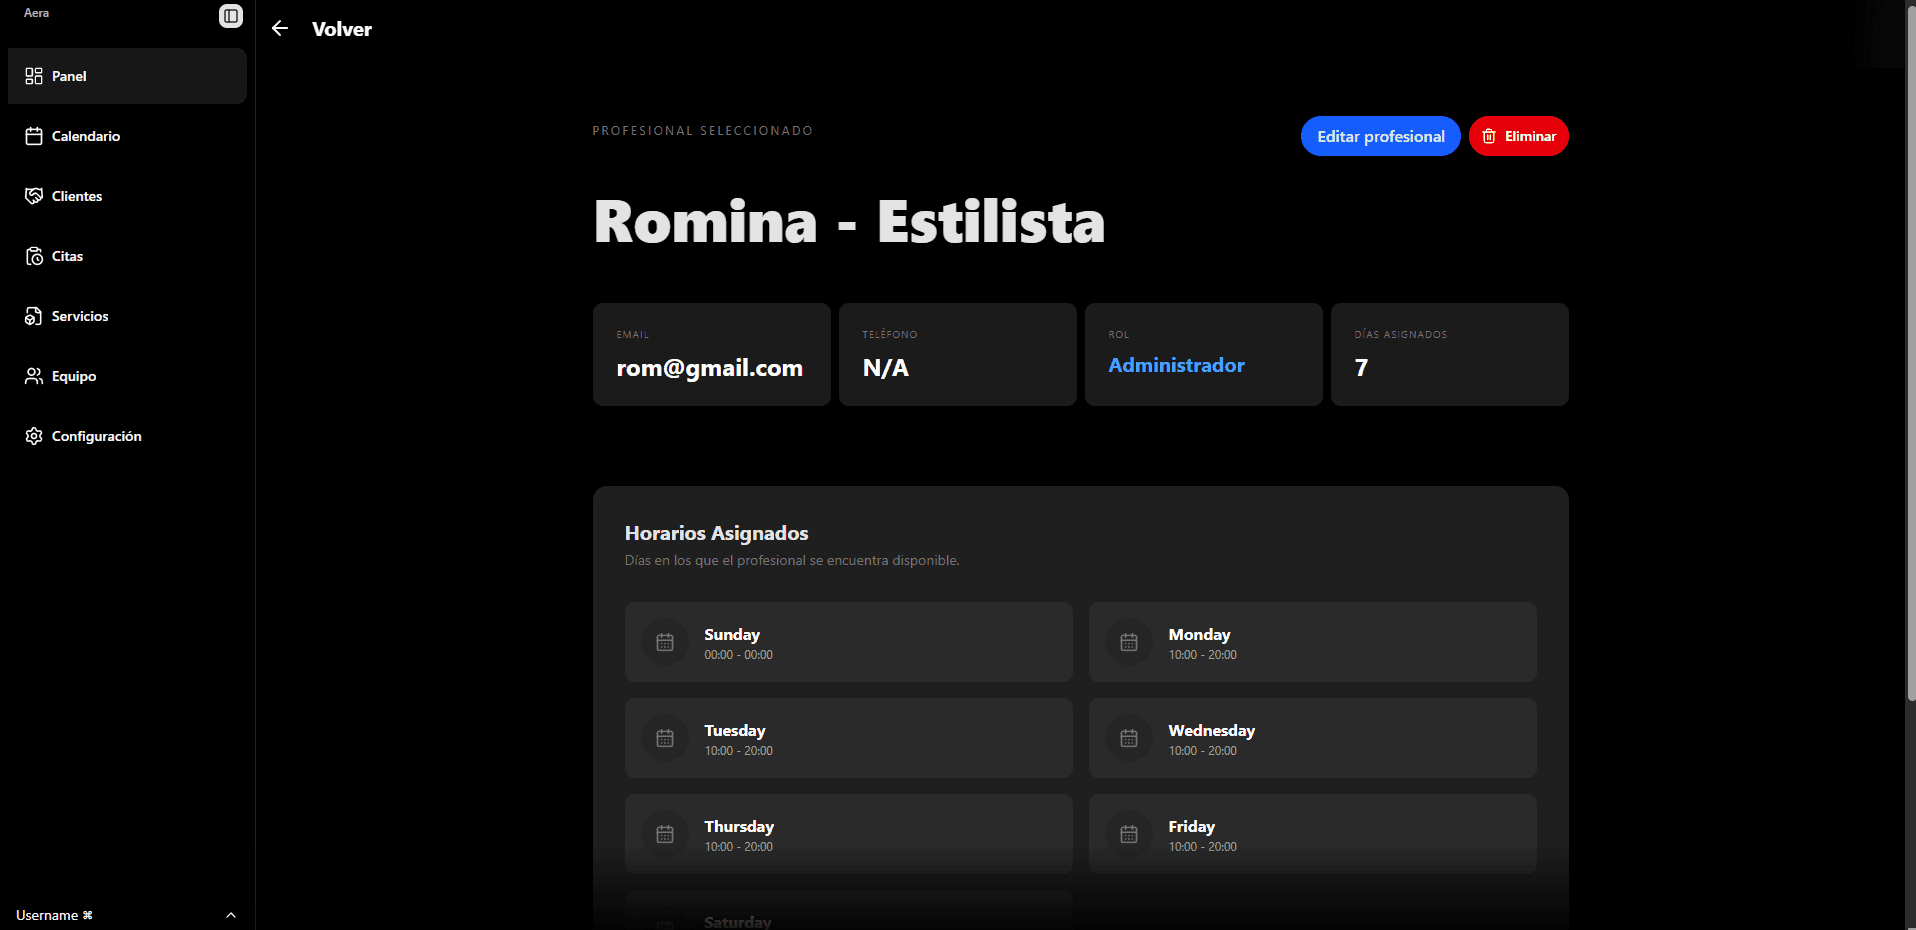Open the Configuración gear icon

[34, 436]
